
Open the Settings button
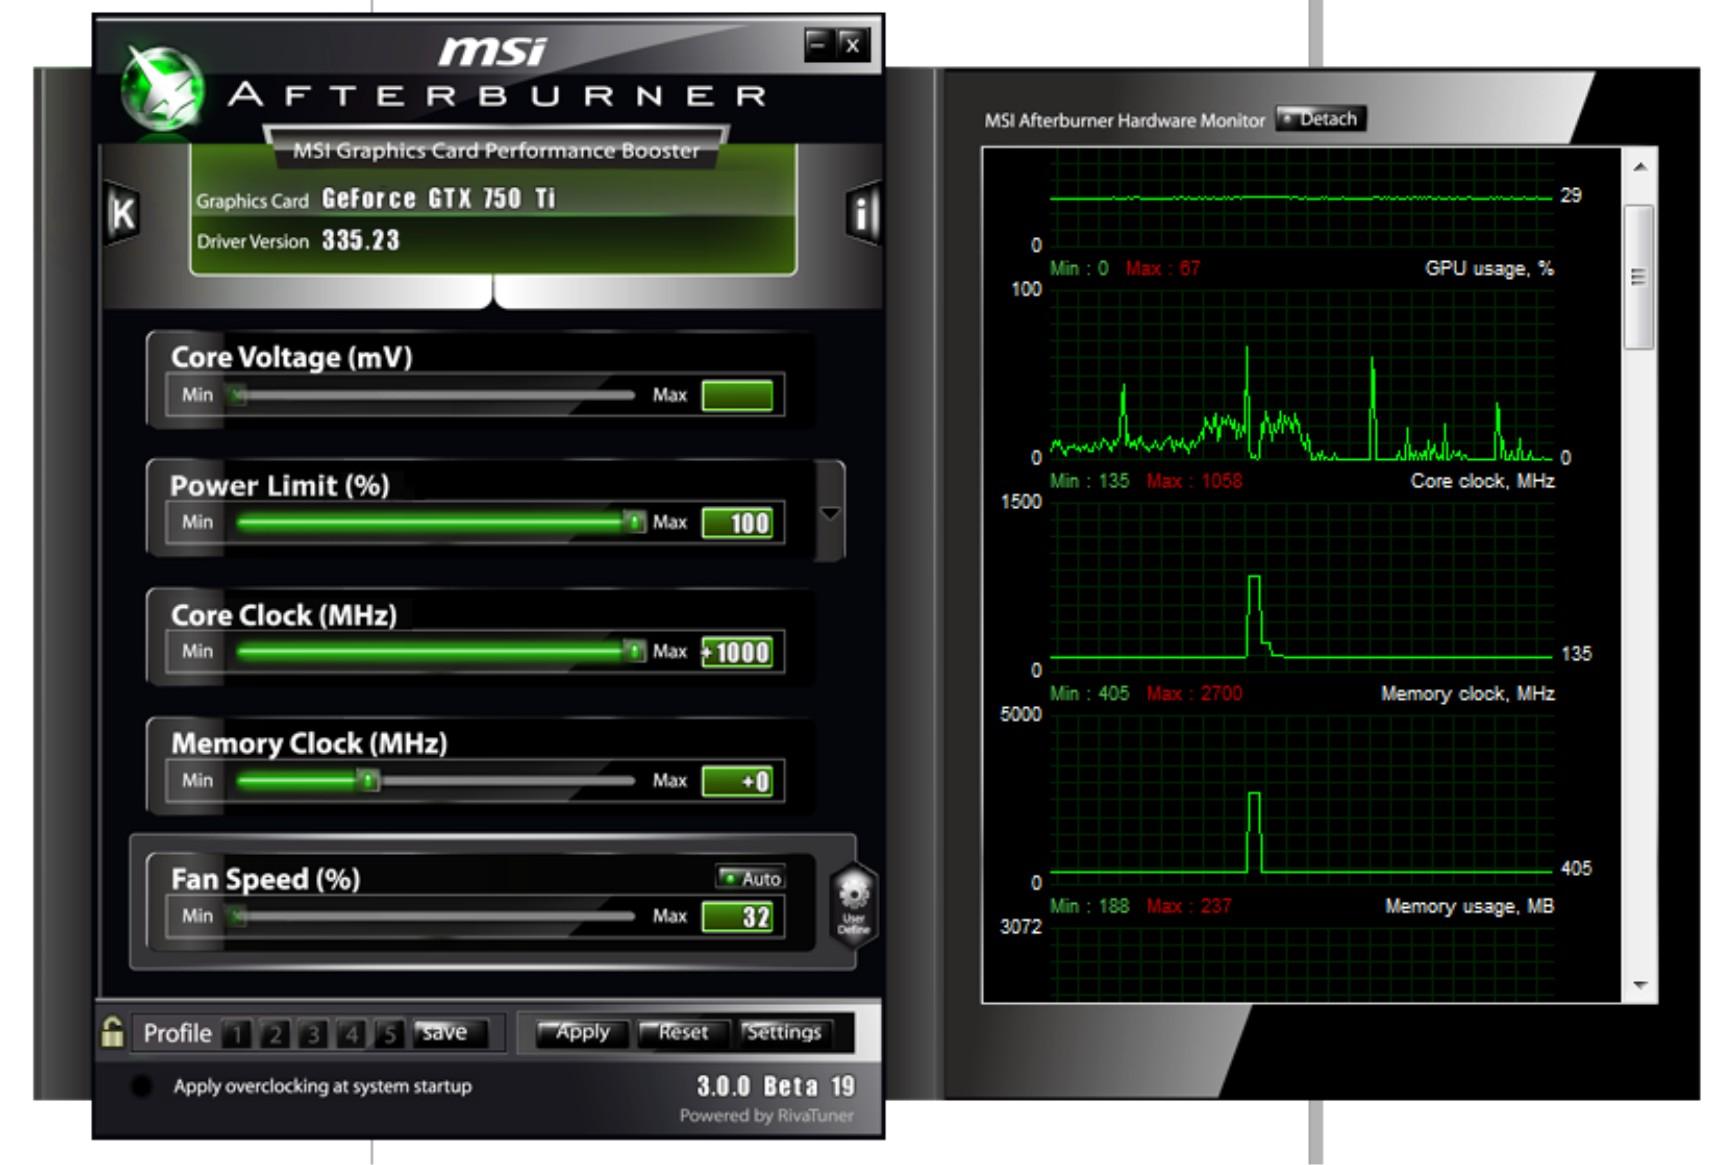pos(784,1033)
